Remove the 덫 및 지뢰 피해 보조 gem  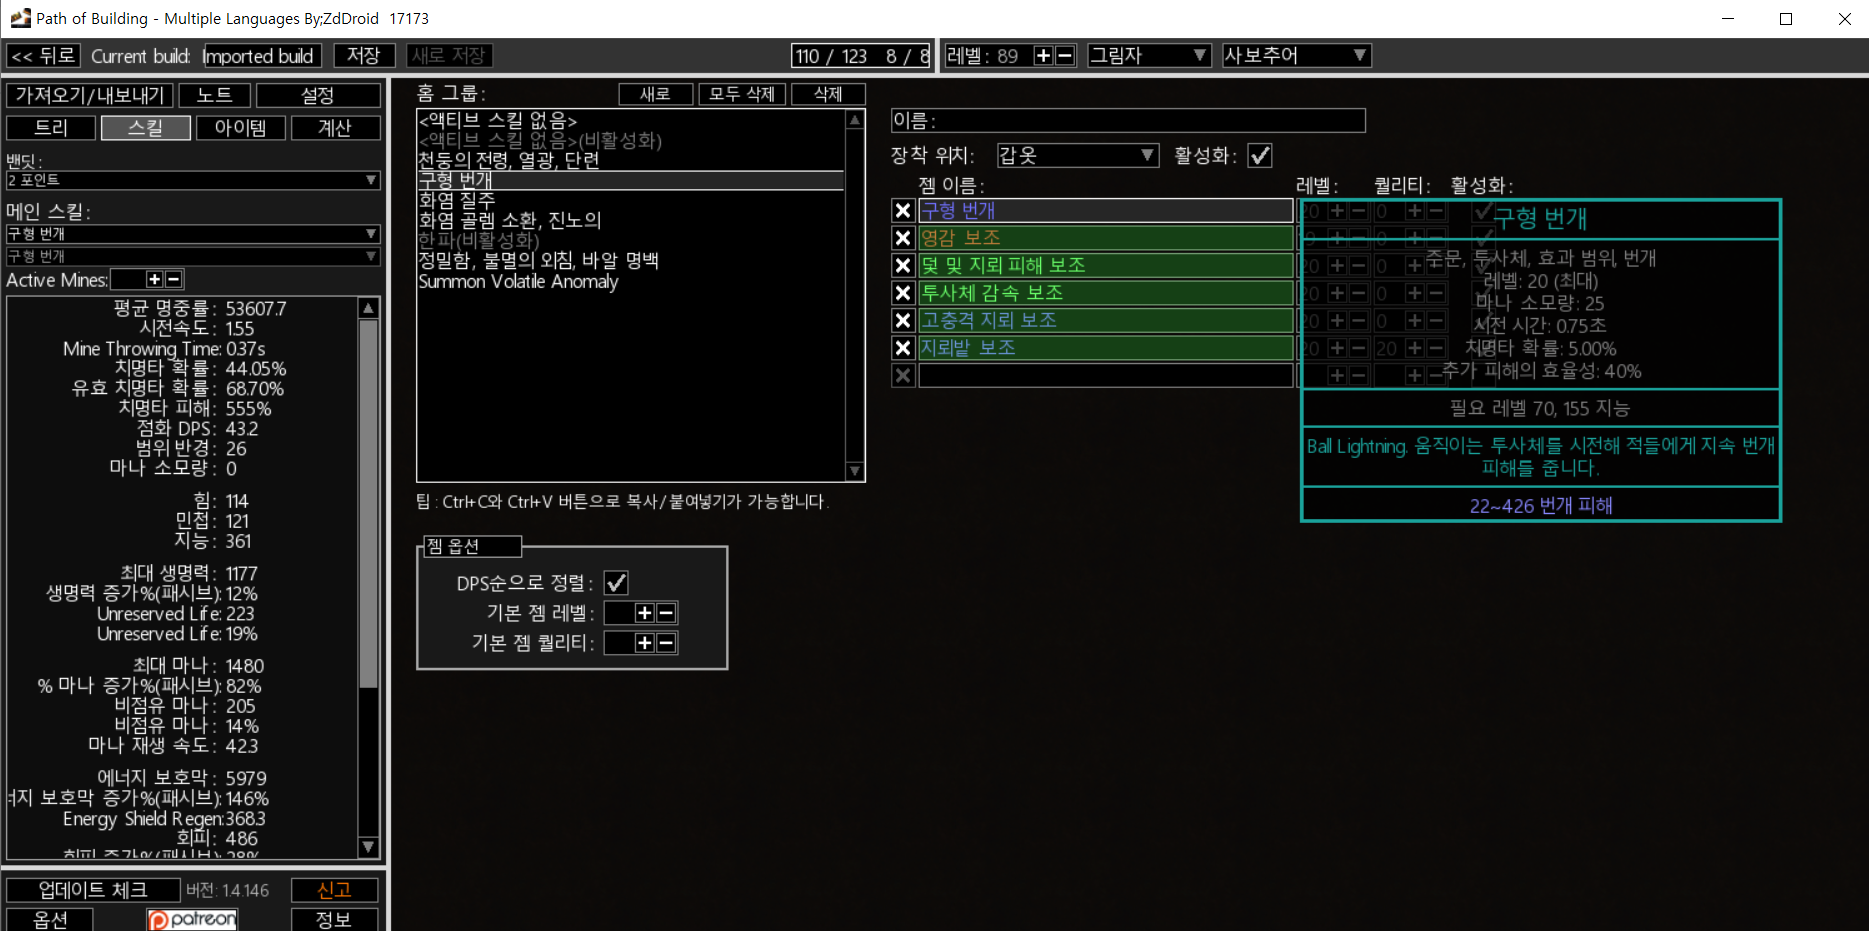(x=903, y=265)
